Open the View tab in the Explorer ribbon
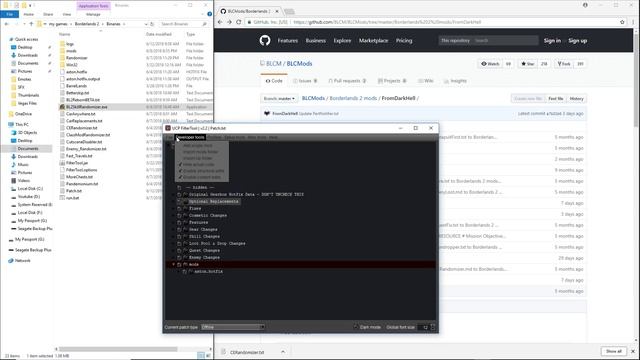The width and height of the screenshot is (640, 360). tap(67, 14)
